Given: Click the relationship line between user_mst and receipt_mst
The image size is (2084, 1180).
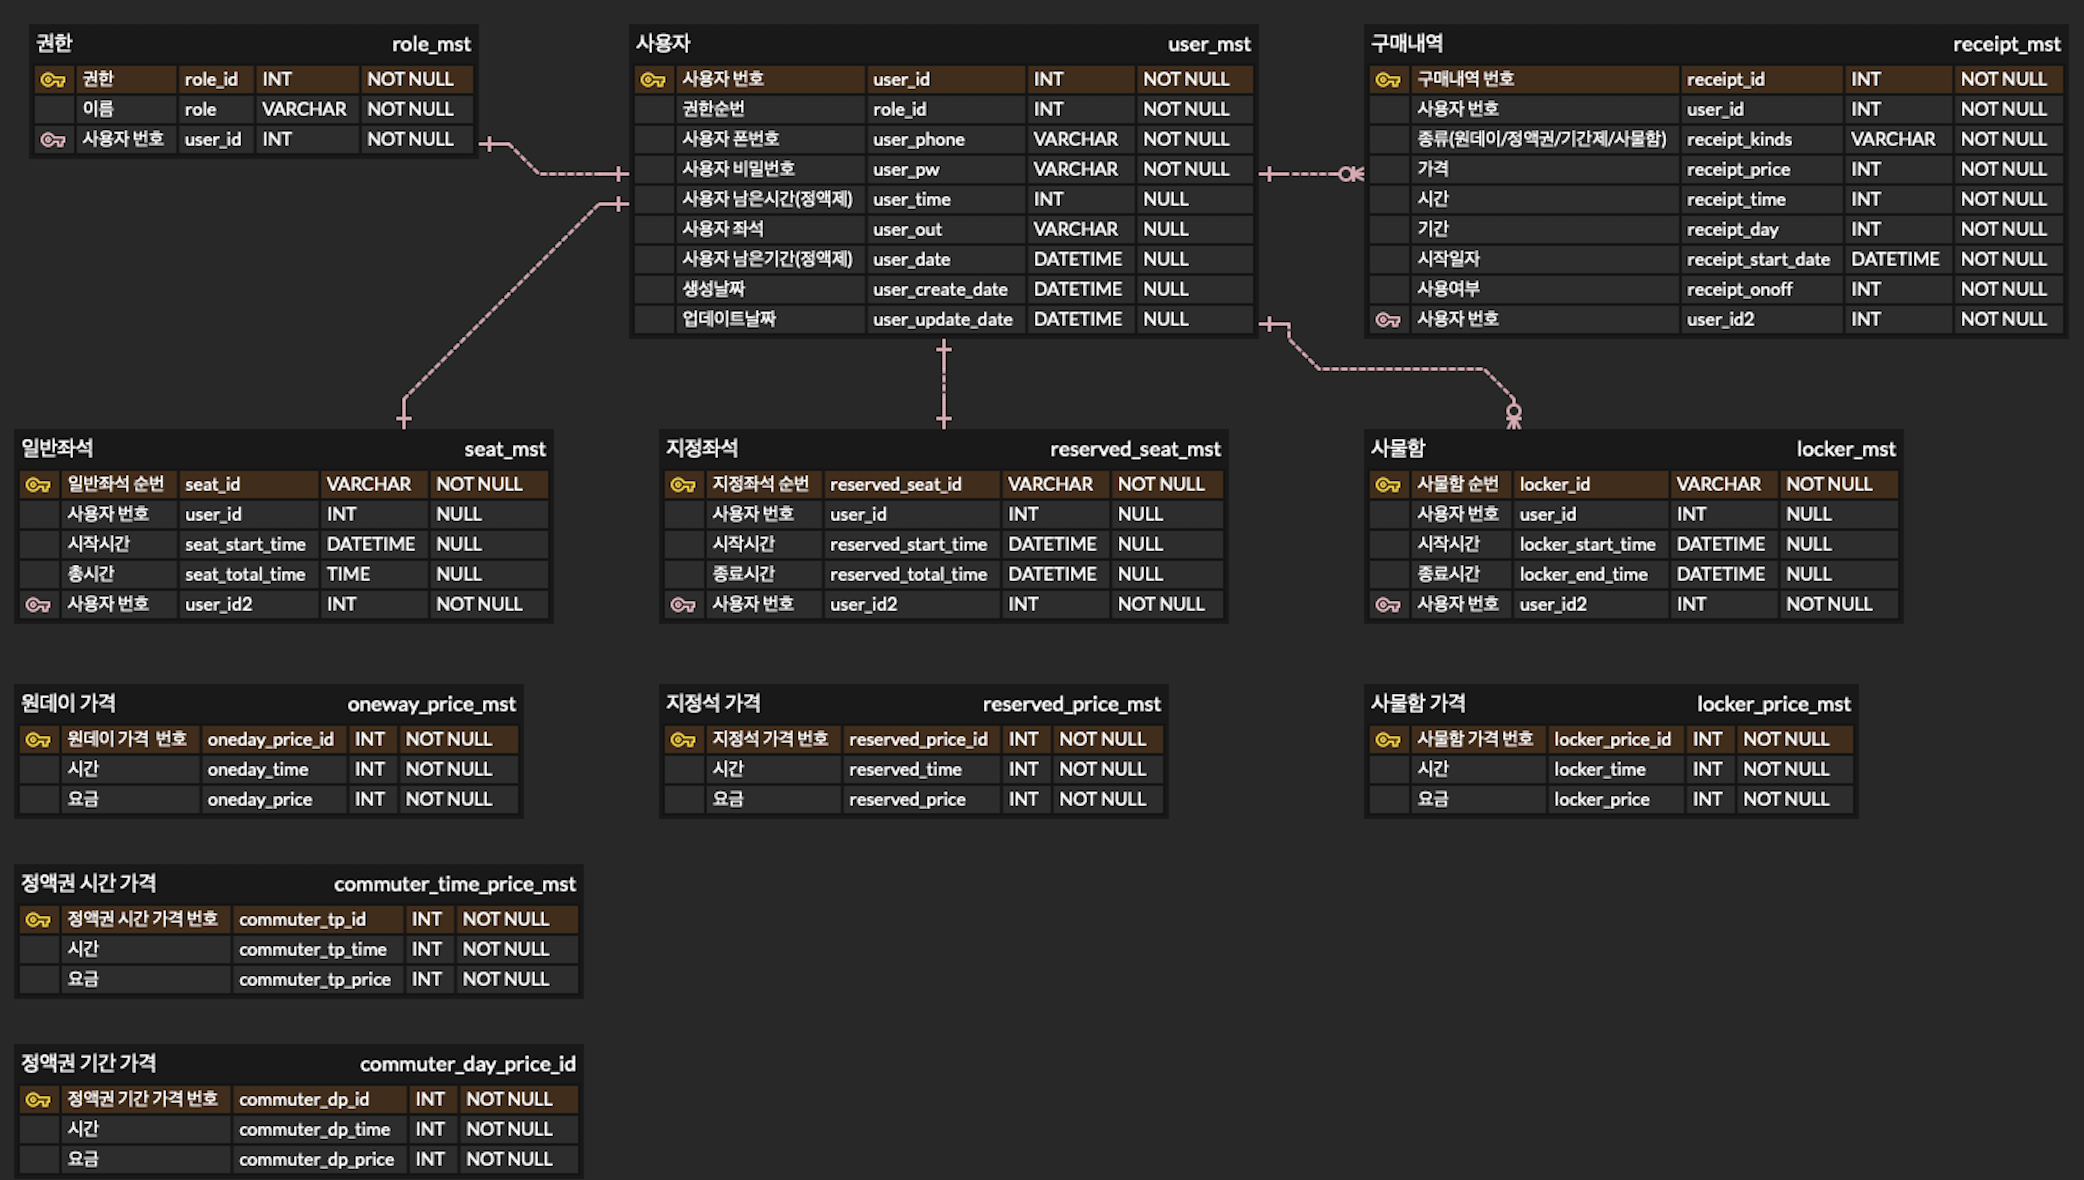Looking at the screenshot, I should [1310, 172].
